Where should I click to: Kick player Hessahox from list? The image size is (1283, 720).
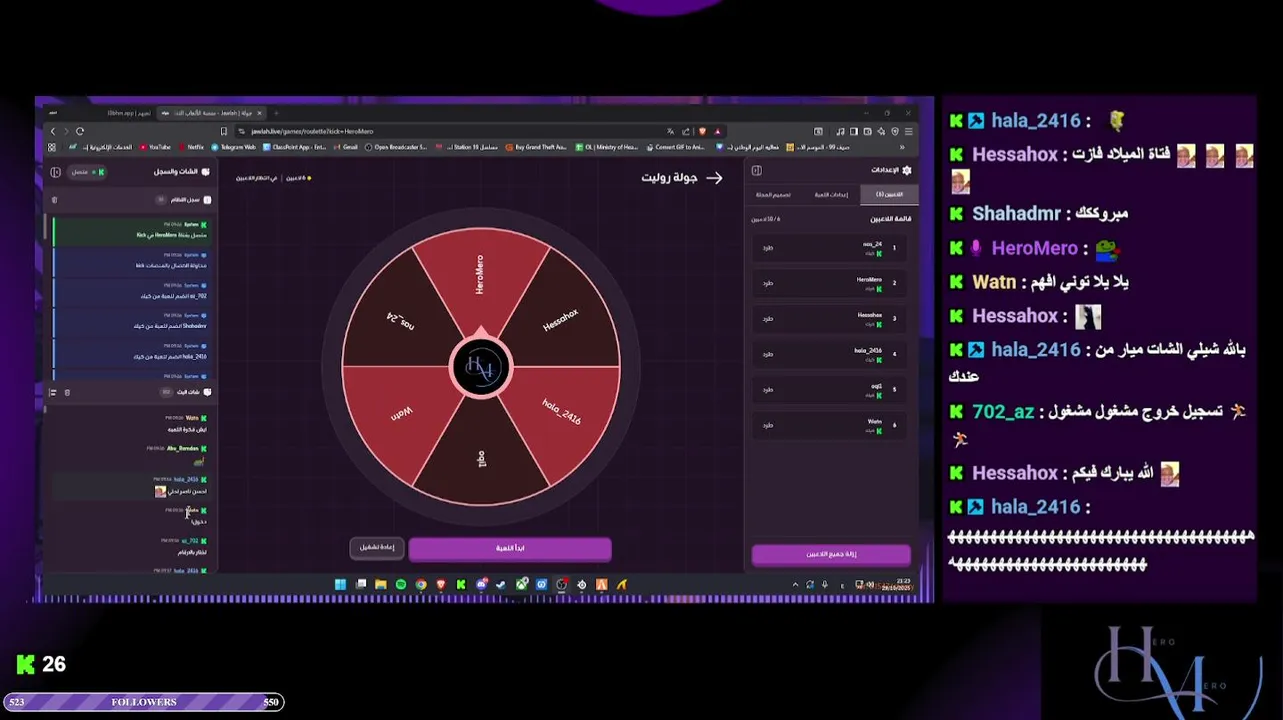[x=767, y=318]
